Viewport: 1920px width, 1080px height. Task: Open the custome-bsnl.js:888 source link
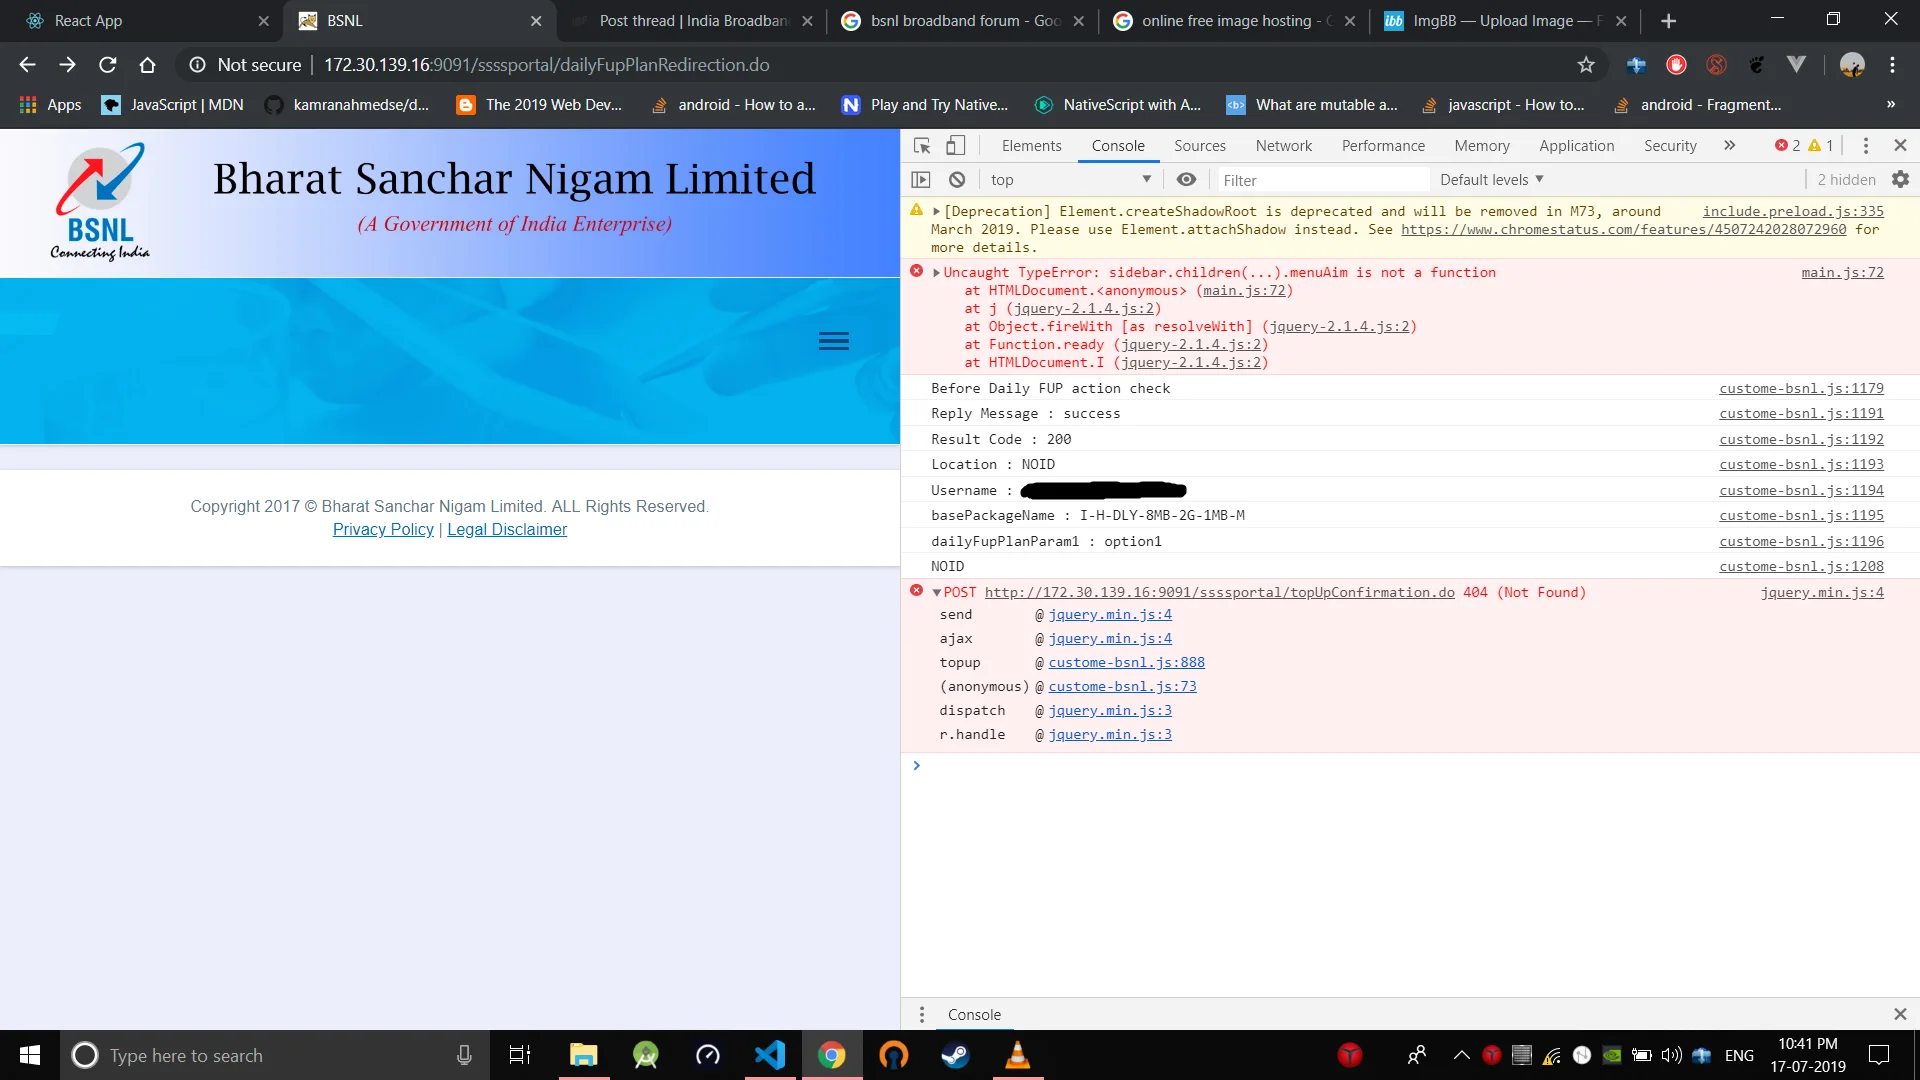[1126, 663]
